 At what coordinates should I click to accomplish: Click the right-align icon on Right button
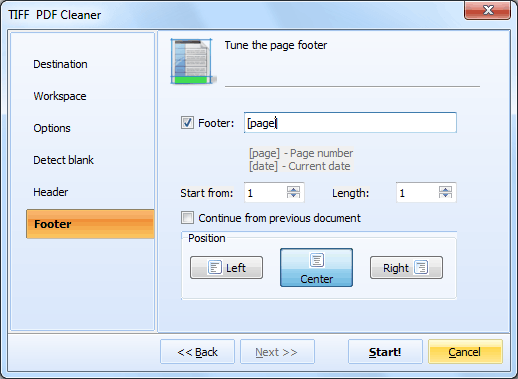[x=421, y=267]
